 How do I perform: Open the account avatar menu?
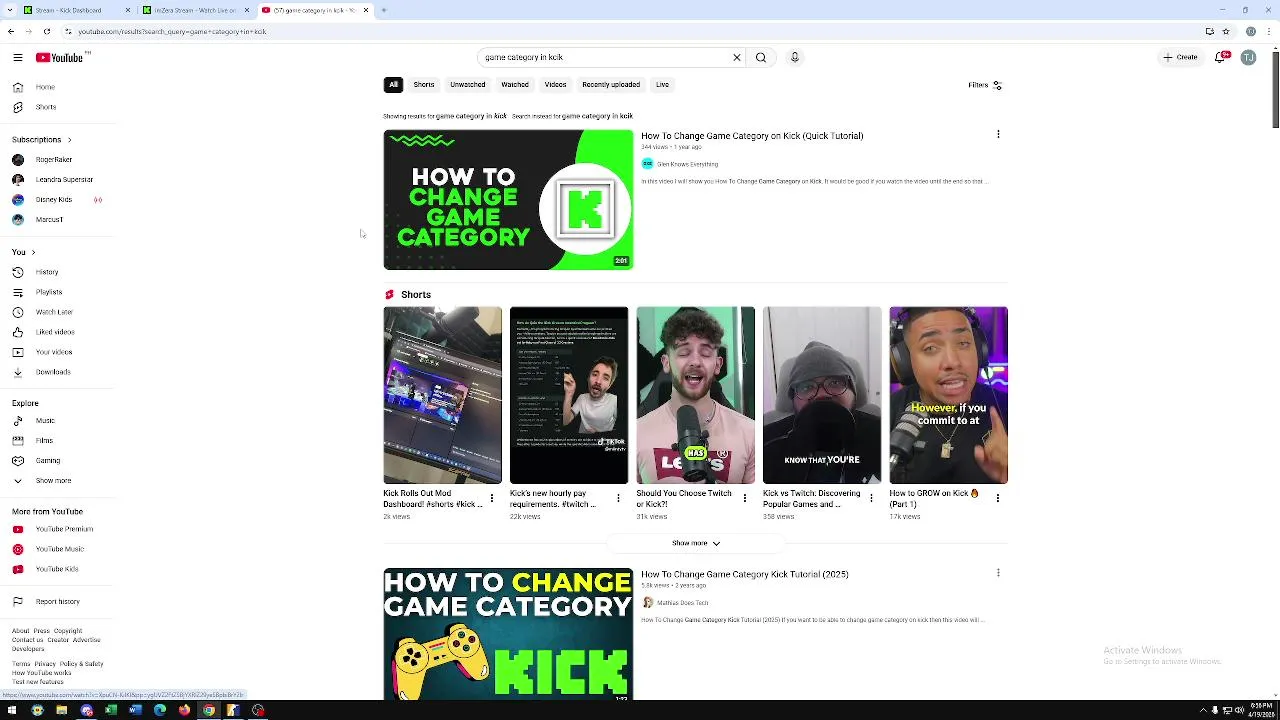[1248, 57]
